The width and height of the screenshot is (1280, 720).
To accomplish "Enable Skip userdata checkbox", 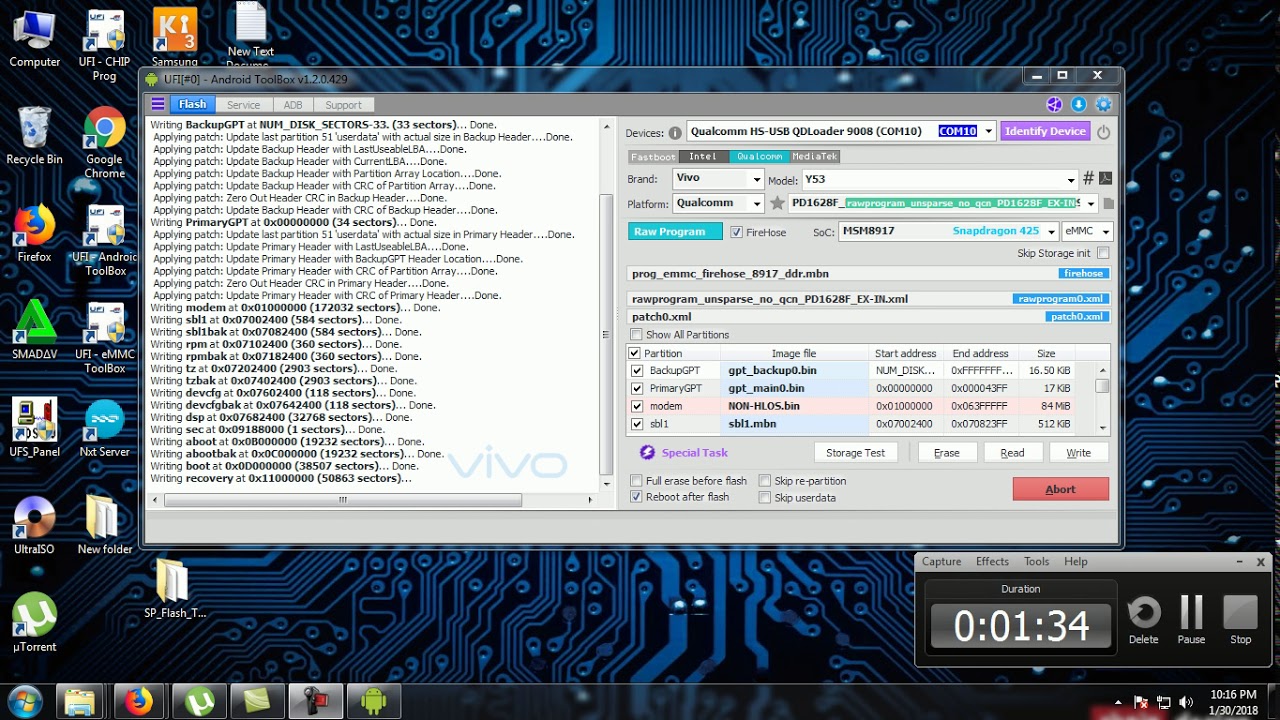I will (x=765, y=498).
